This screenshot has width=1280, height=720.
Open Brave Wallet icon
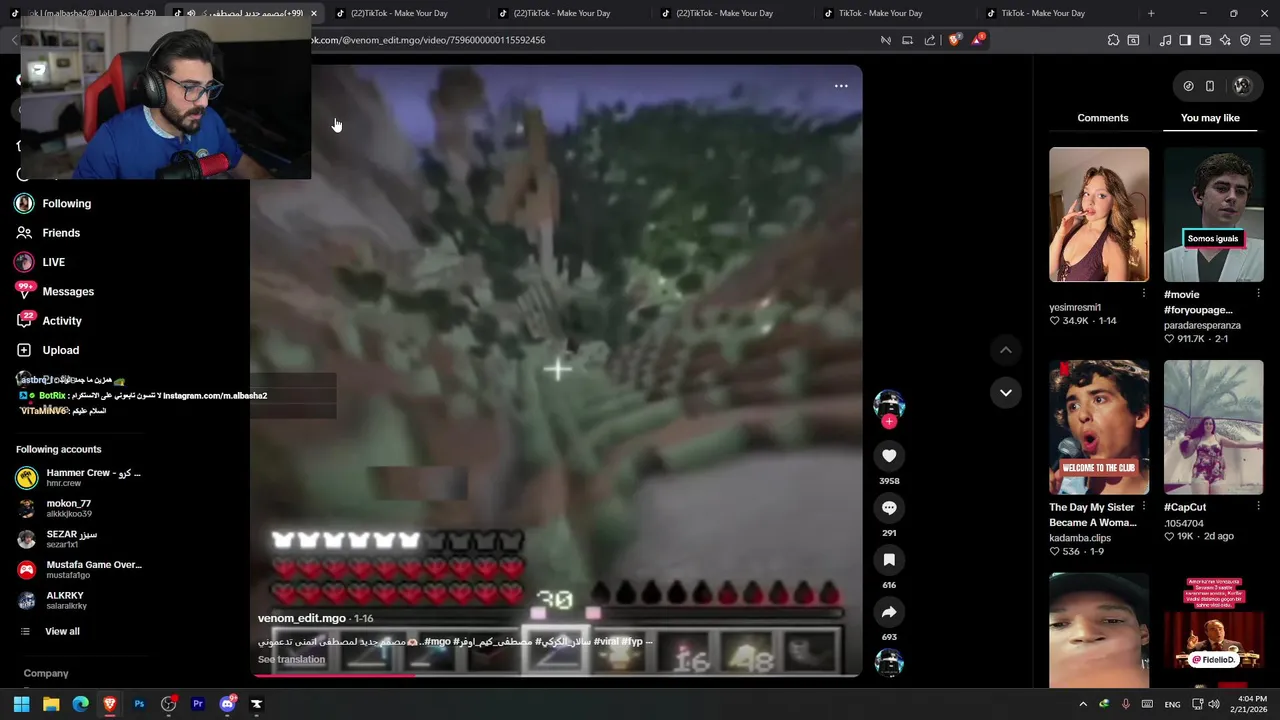coord(1205,40)
